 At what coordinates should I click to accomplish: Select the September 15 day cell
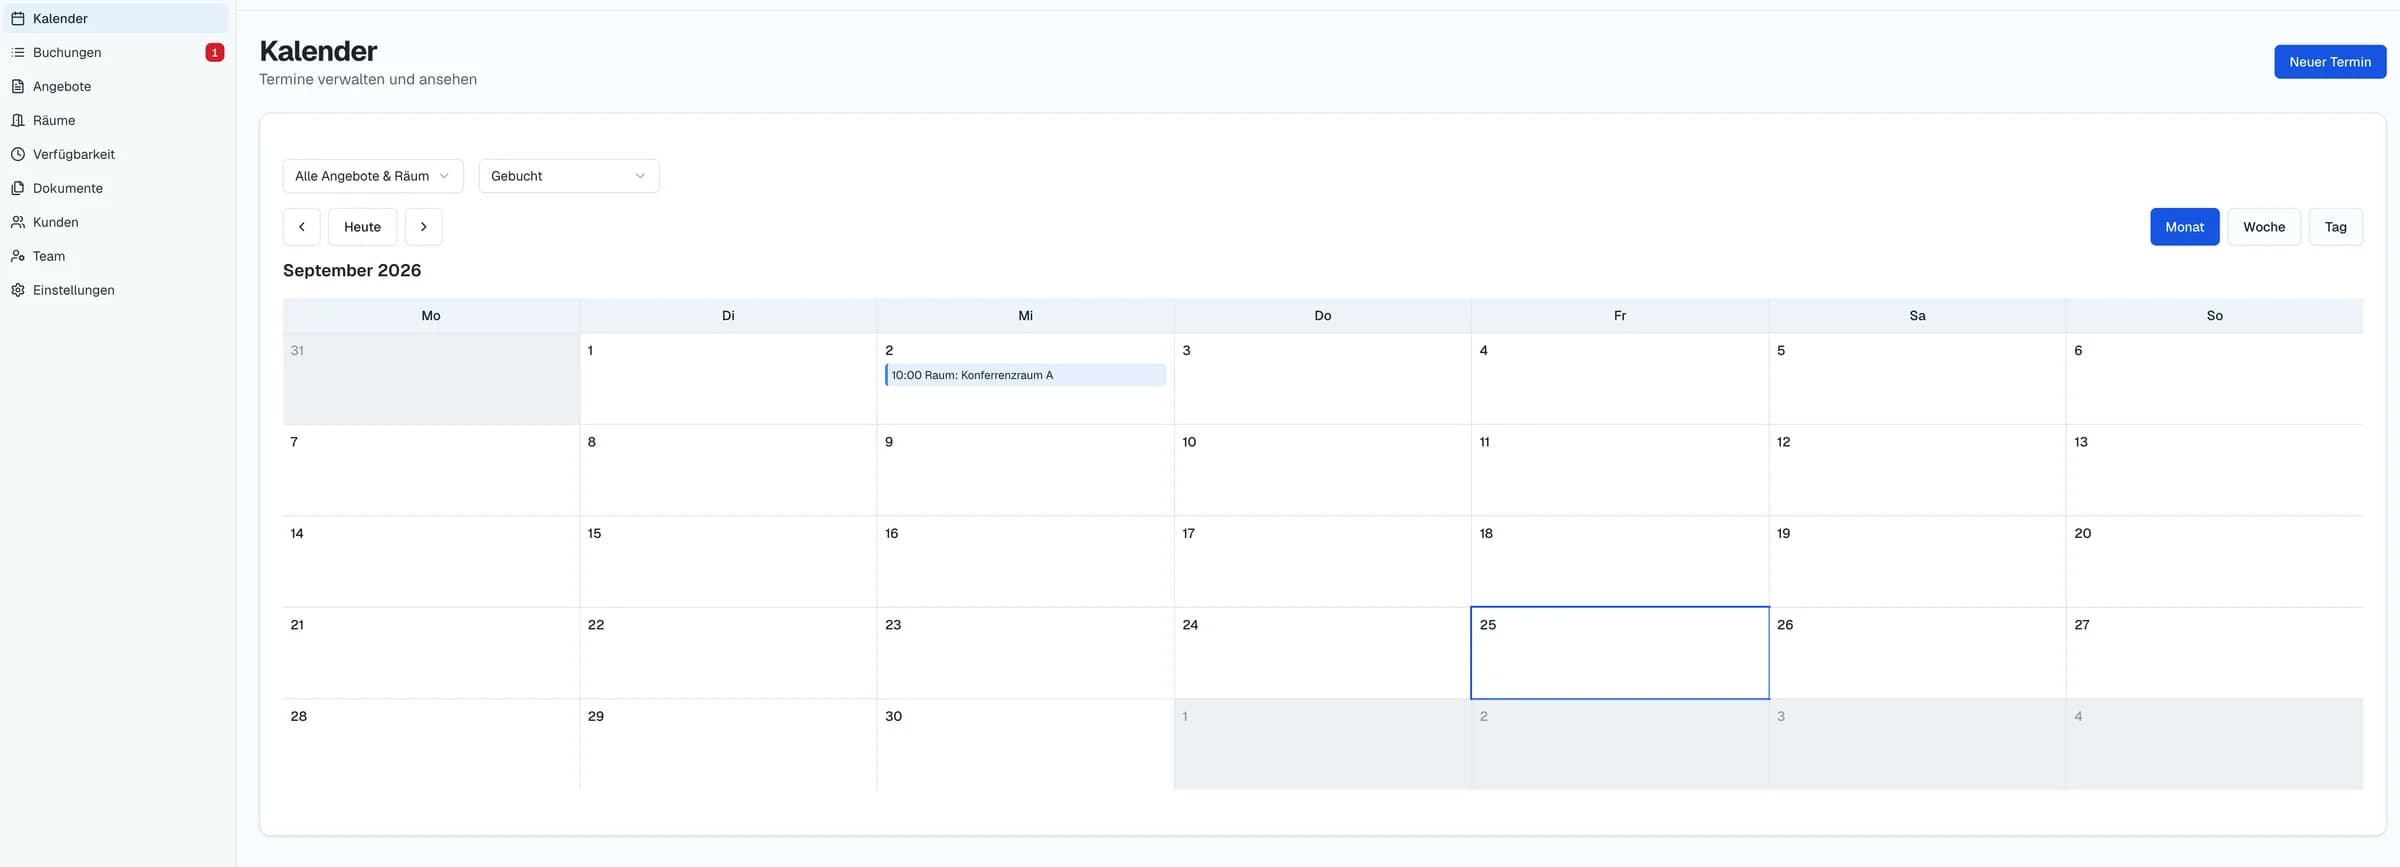728,561
